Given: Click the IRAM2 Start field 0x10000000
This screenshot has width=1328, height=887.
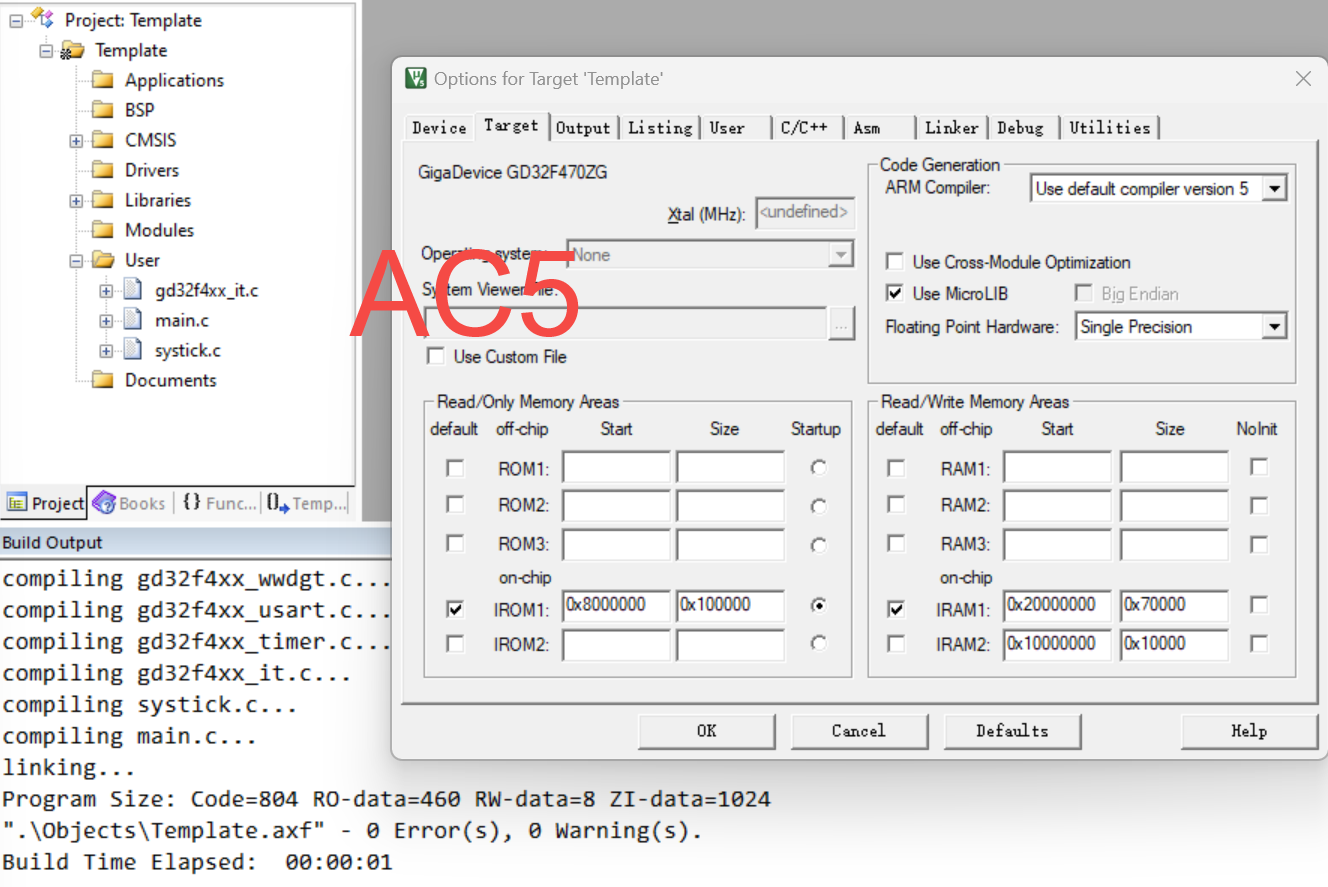Looking at the screenshot, I should [1058, 644].
